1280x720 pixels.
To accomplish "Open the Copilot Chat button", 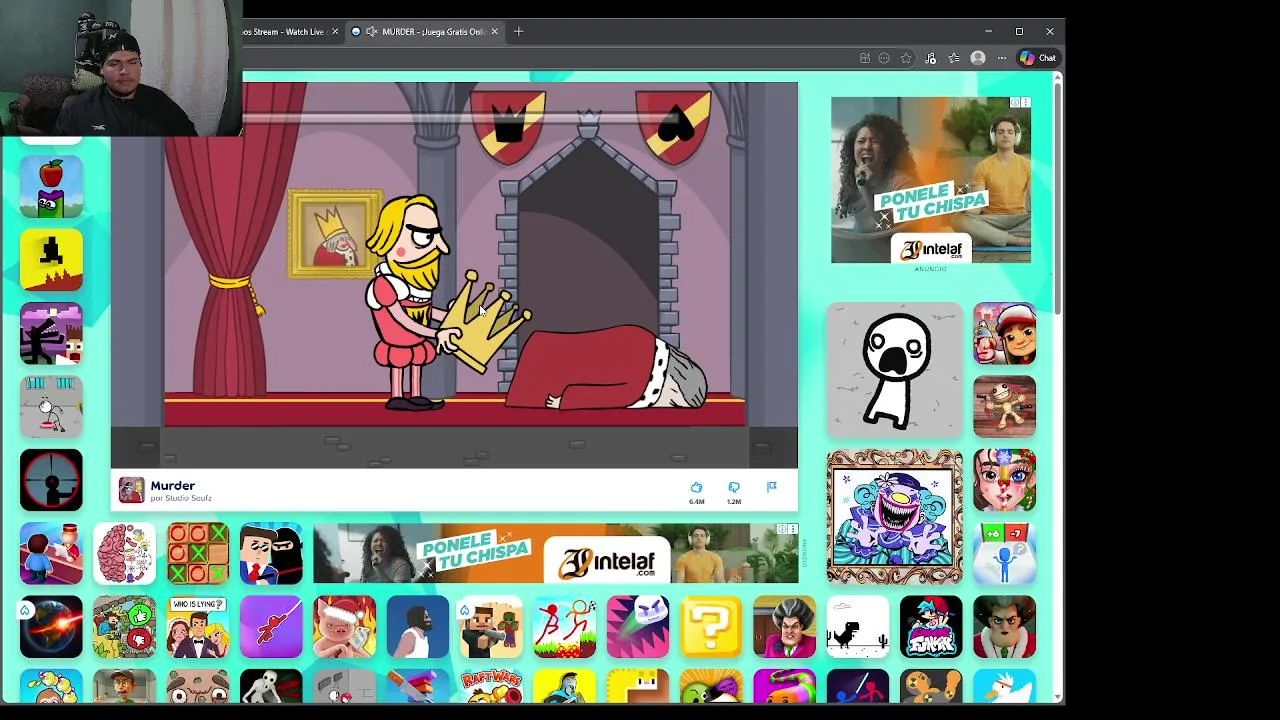I will pos(1037,58).
